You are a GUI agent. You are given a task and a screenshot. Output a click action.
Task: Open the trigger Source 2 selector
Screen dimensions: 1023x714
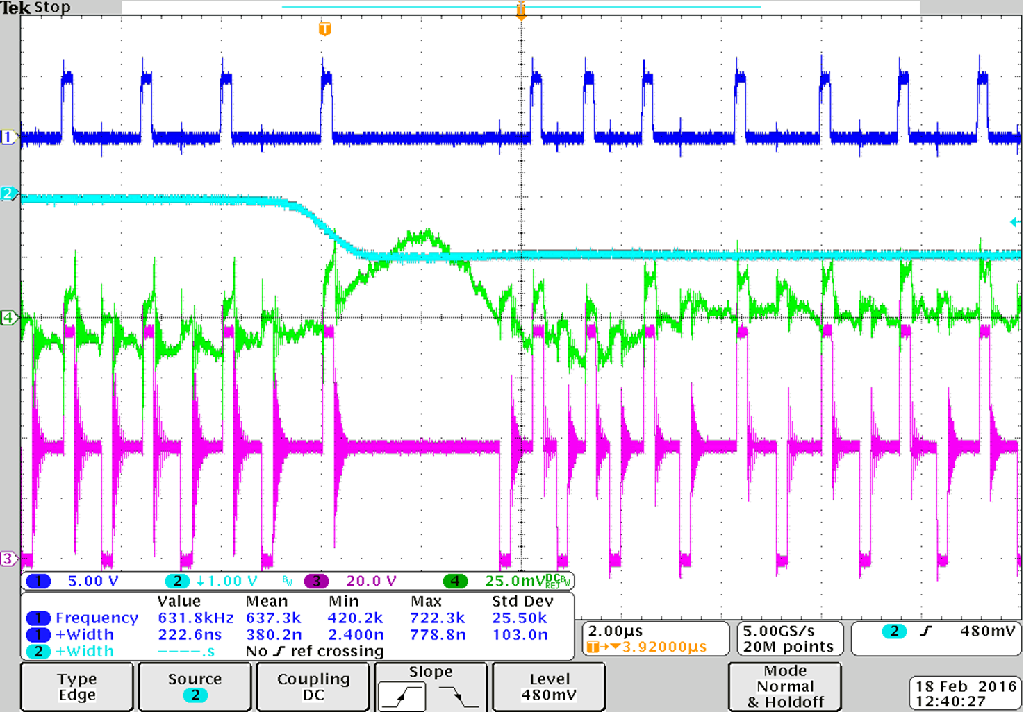[x=194, y=686]
